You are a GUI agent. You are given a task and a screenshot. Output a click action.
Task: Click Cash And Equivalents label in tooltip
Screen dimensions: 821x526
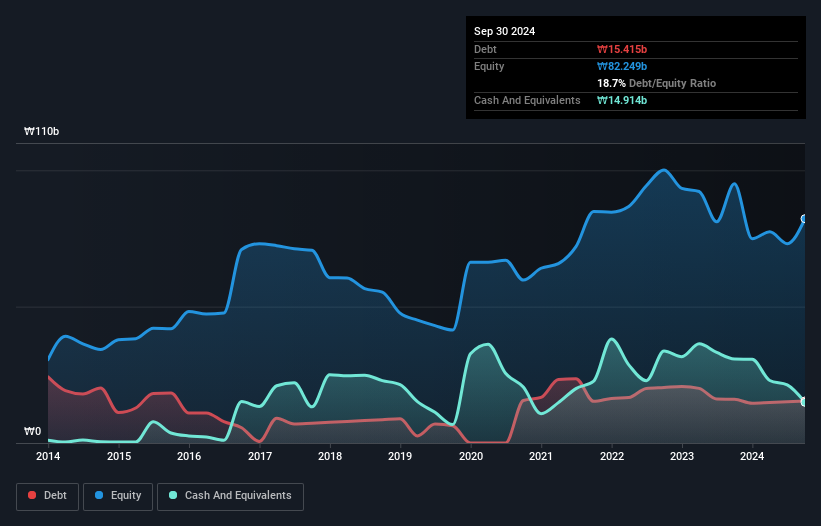tap(527, 100)
